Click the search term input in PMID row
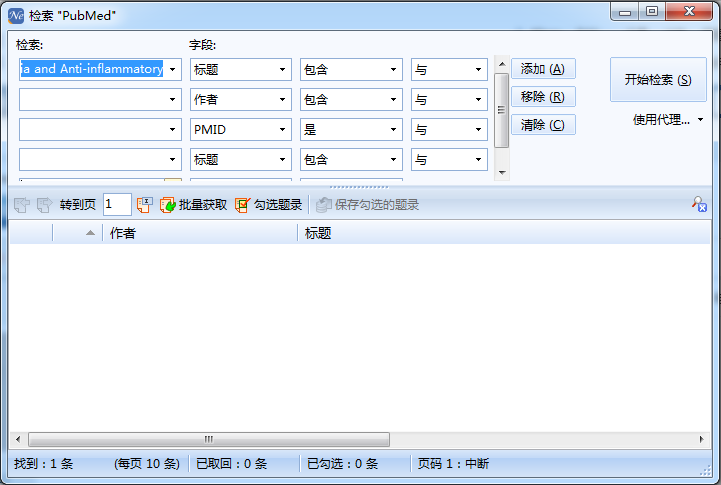721x485 pixels. (x=92, y=129)
